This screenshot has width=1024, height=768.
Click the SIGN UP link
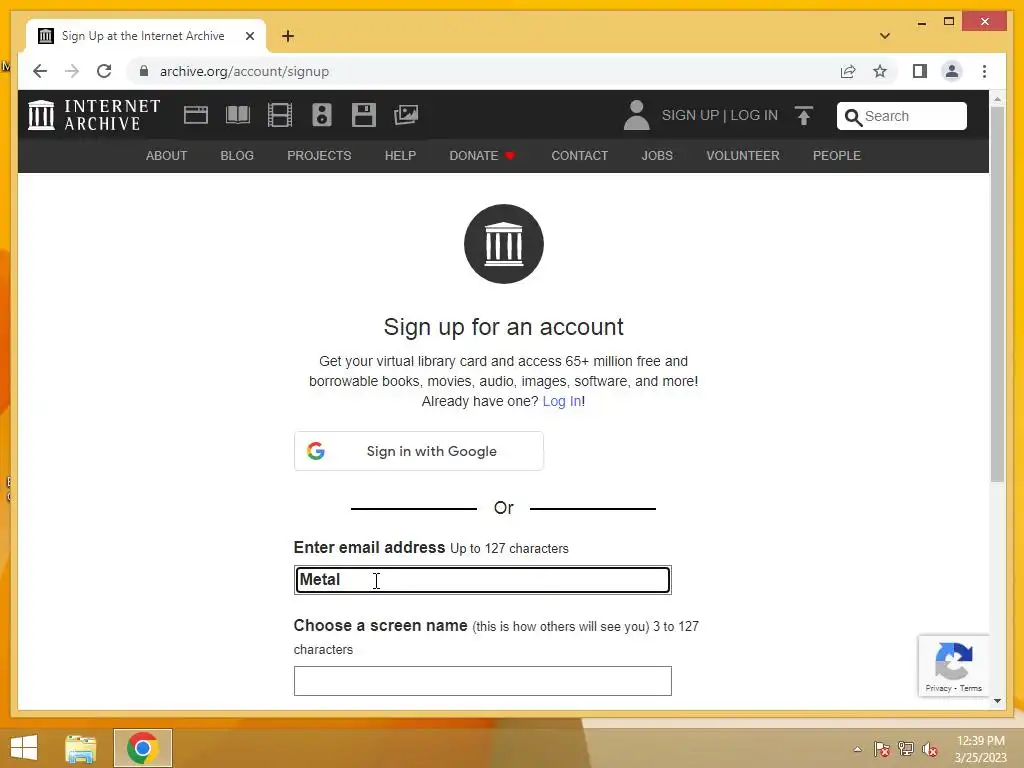pos(690,116)
